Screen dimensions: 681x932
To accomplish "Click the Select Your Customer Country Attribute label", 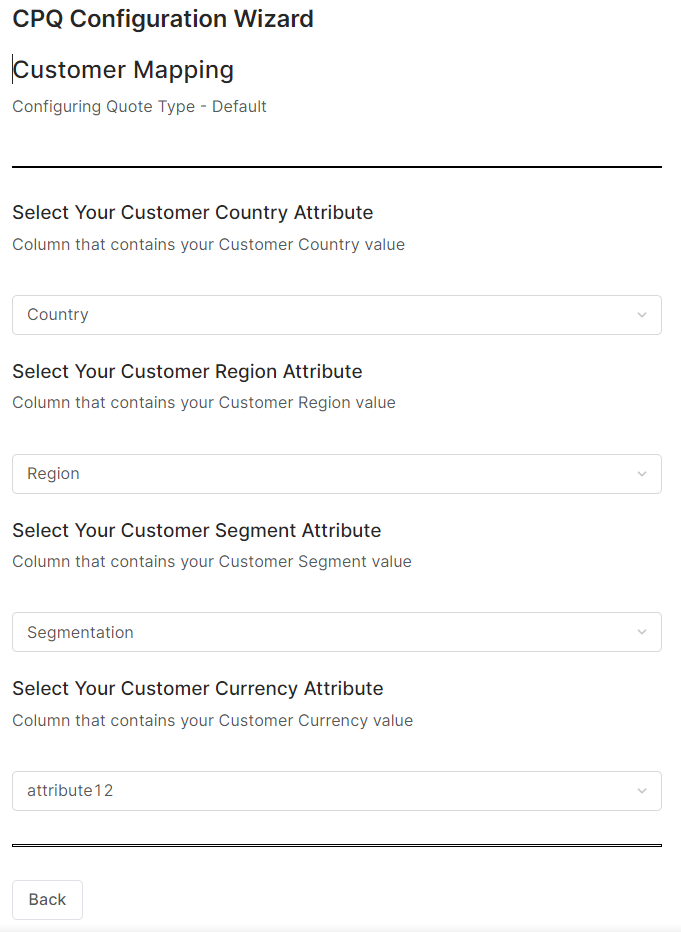I will tap(192, 213).
